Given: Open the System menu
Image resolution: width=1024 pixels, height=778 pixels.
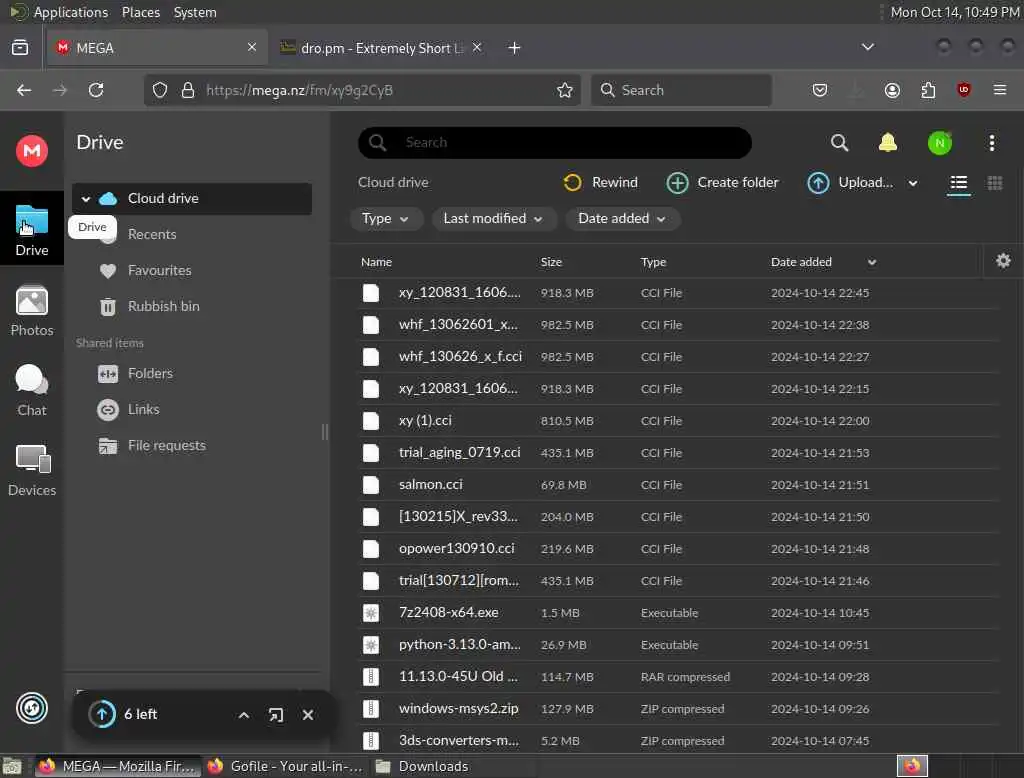Looking at the screenshot, I should tap(195, 12).
